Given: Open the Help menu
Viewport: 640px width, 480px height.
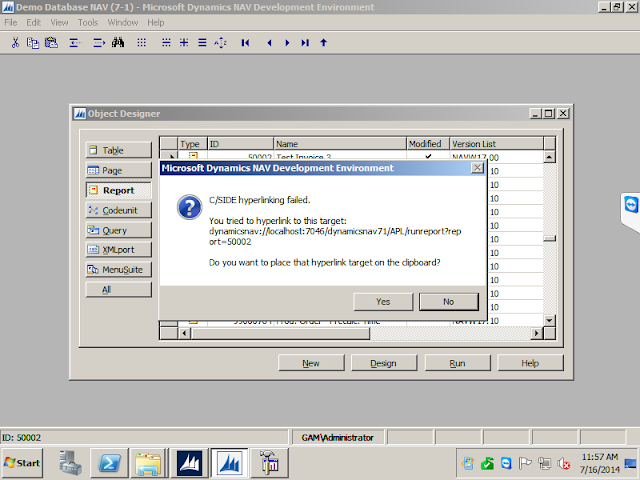Looking at the screenshot, I should 156,22.
